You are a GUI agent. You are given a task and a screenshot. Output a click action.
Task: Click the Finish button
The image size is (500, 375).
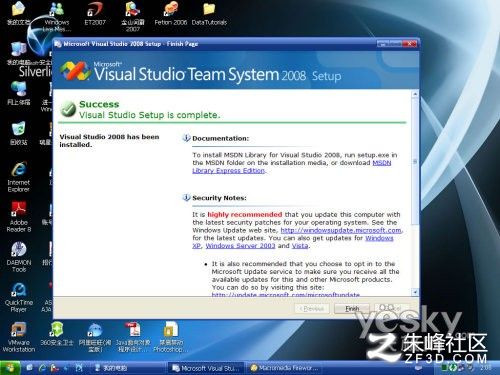352,309
